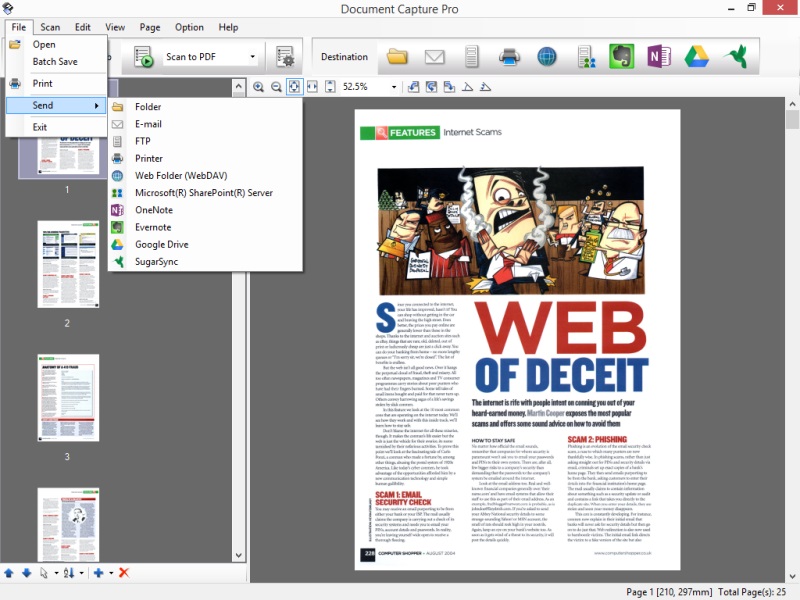Click the SharePoint server toolbar icon

pos(586,57)
